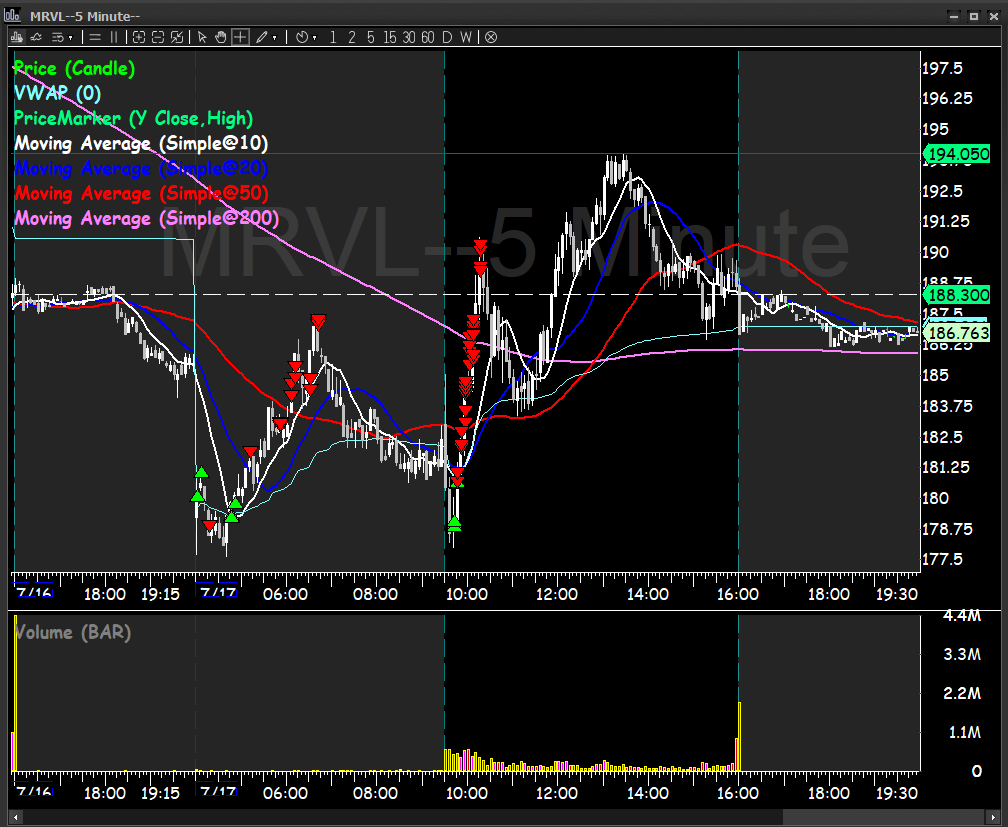Switch to 2 minute interval
The image size is (1008, 827).
[x=352, y=37]
